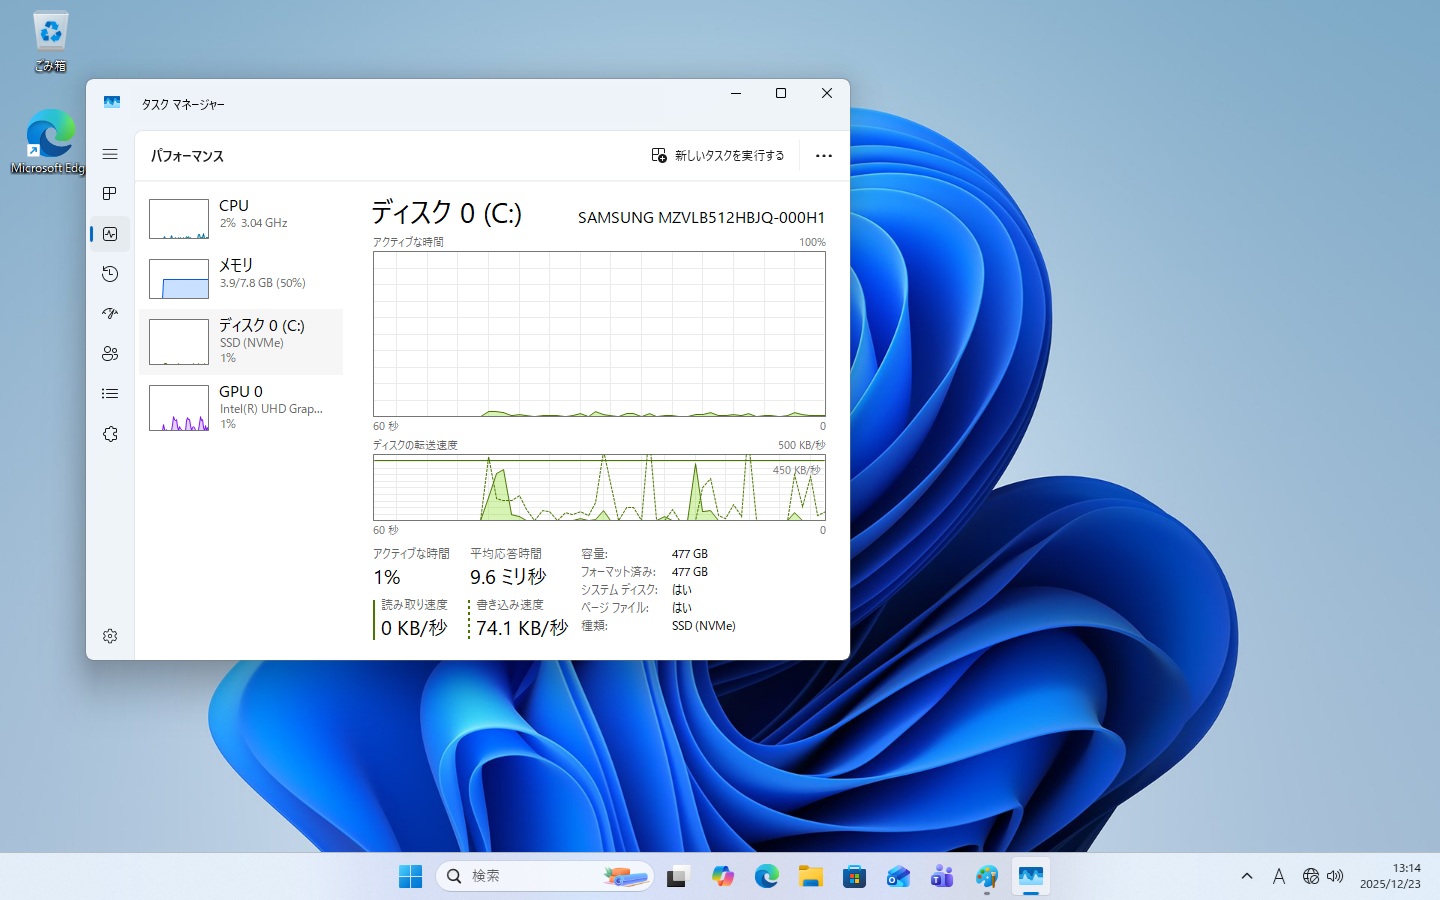Click the disk active time graph

click(599, 333)
